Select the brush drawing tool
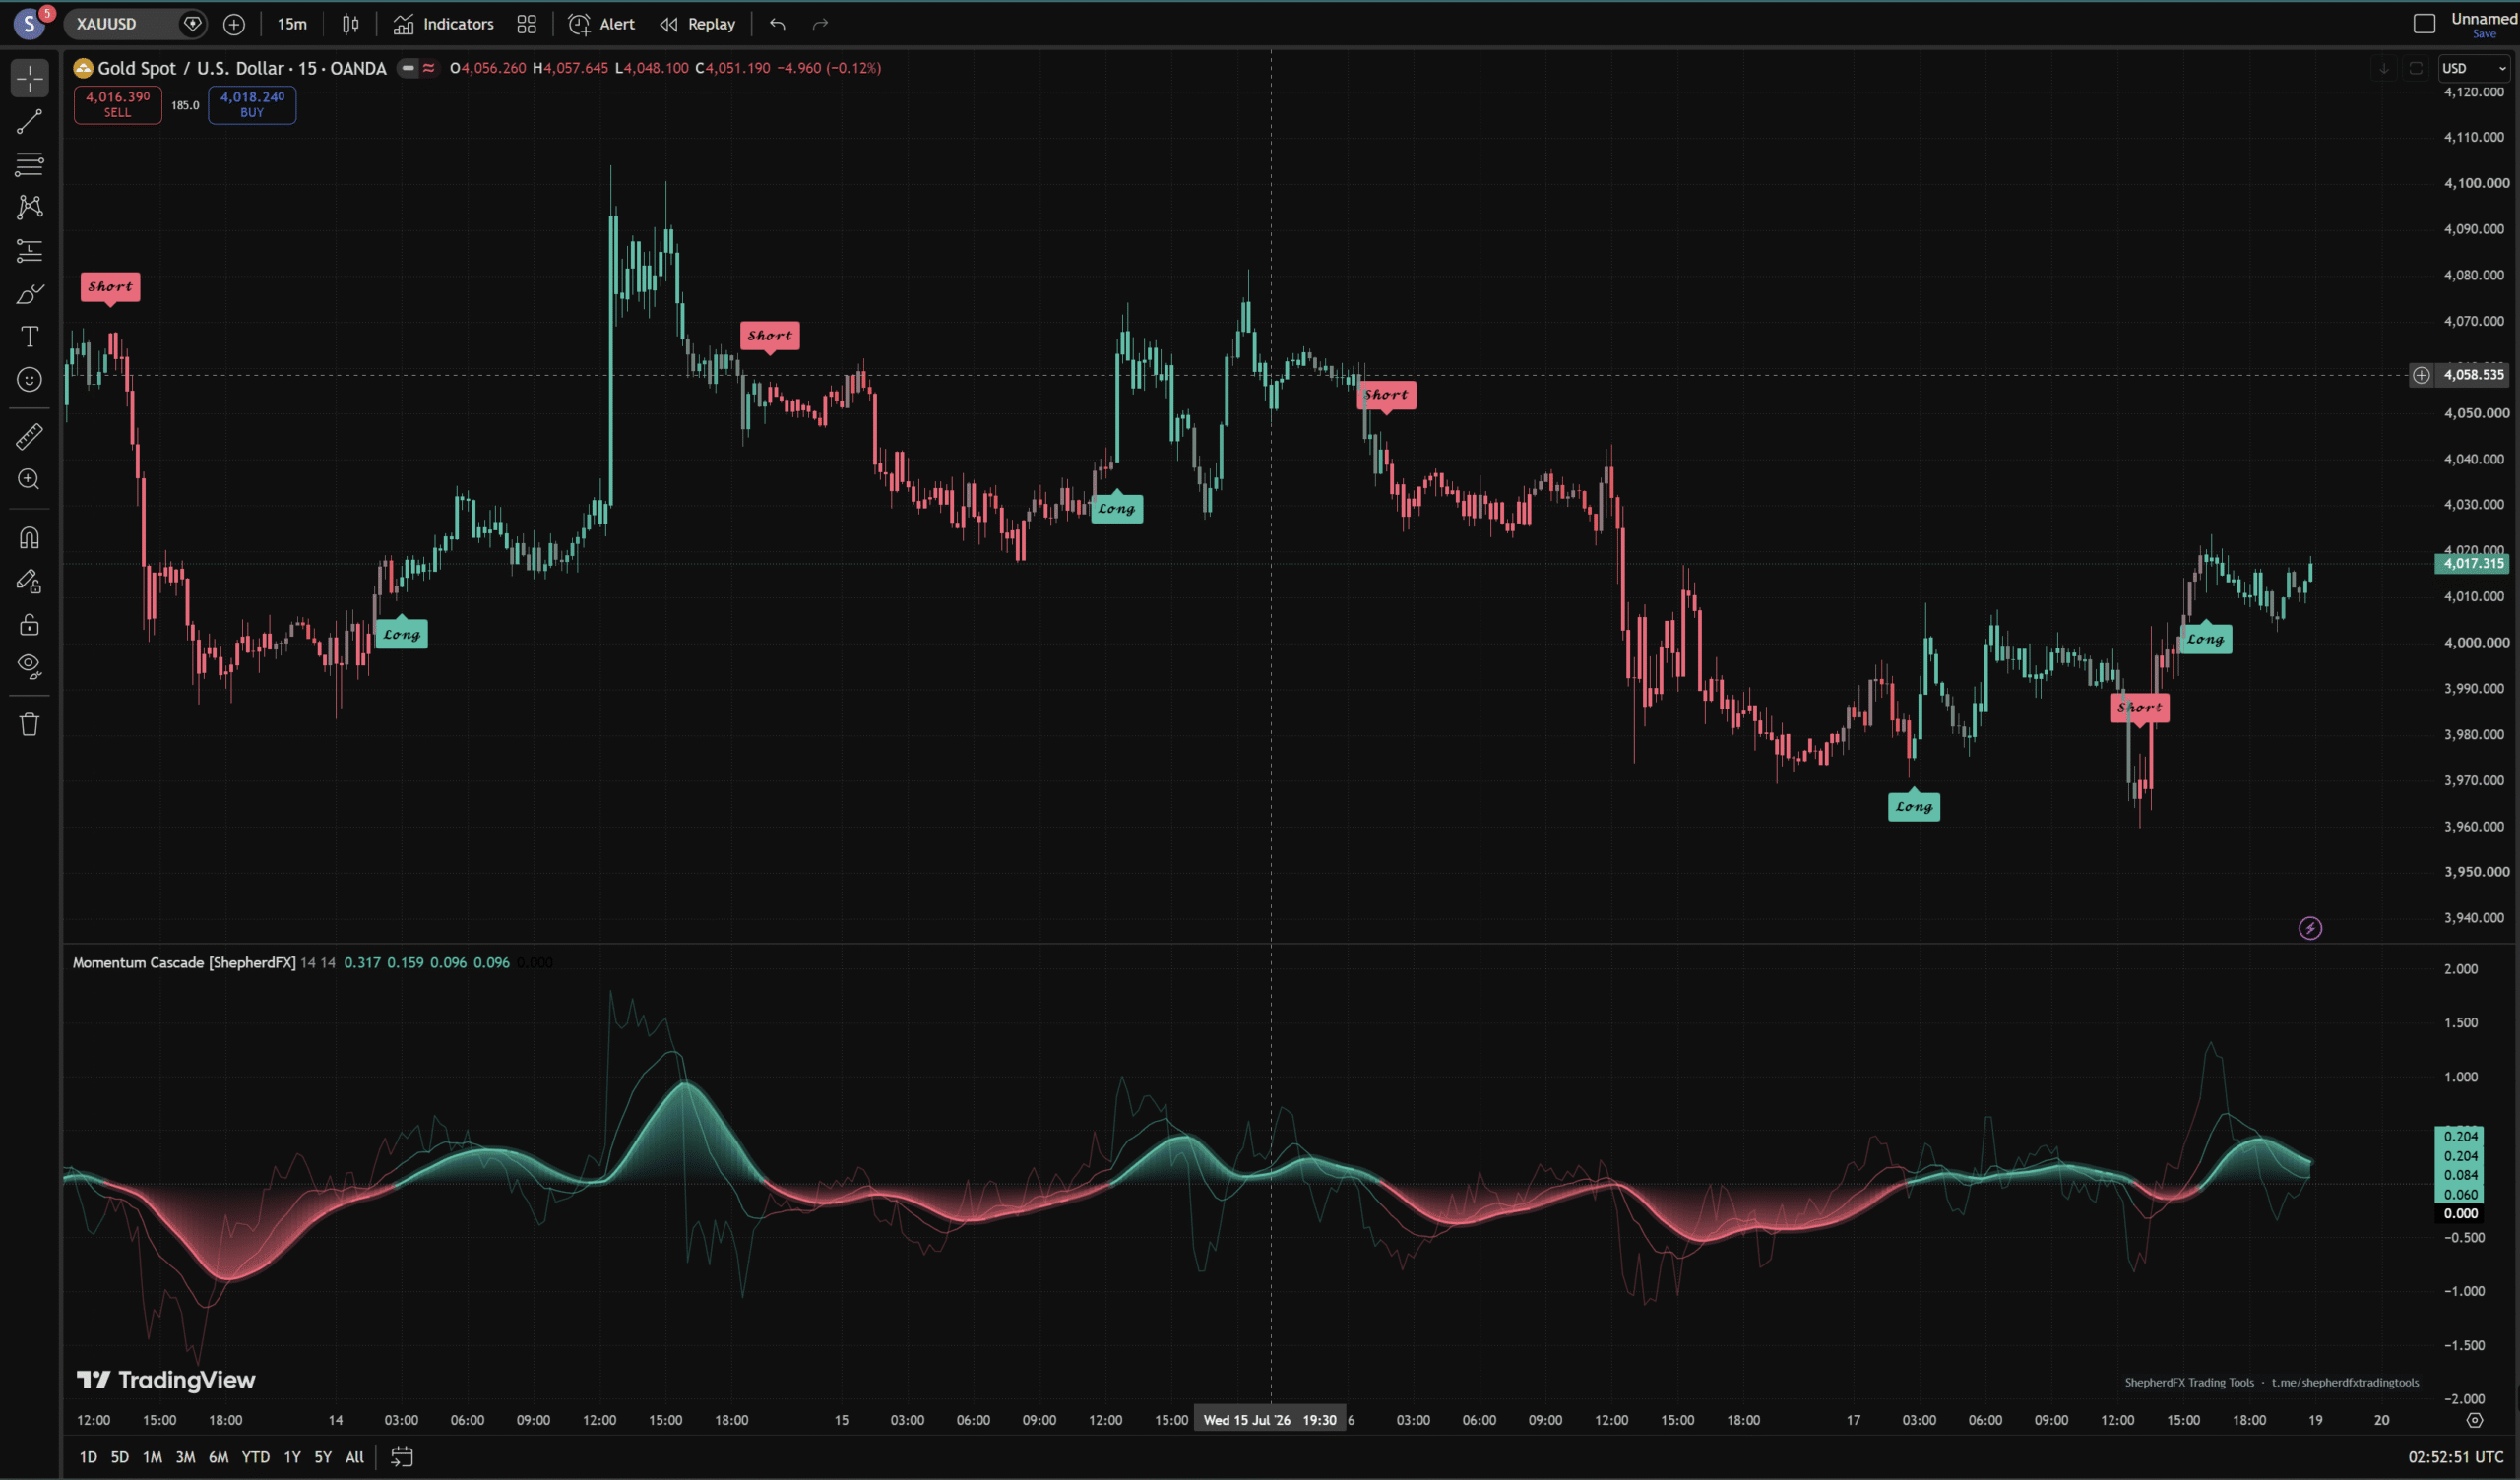 pos(29,294)
